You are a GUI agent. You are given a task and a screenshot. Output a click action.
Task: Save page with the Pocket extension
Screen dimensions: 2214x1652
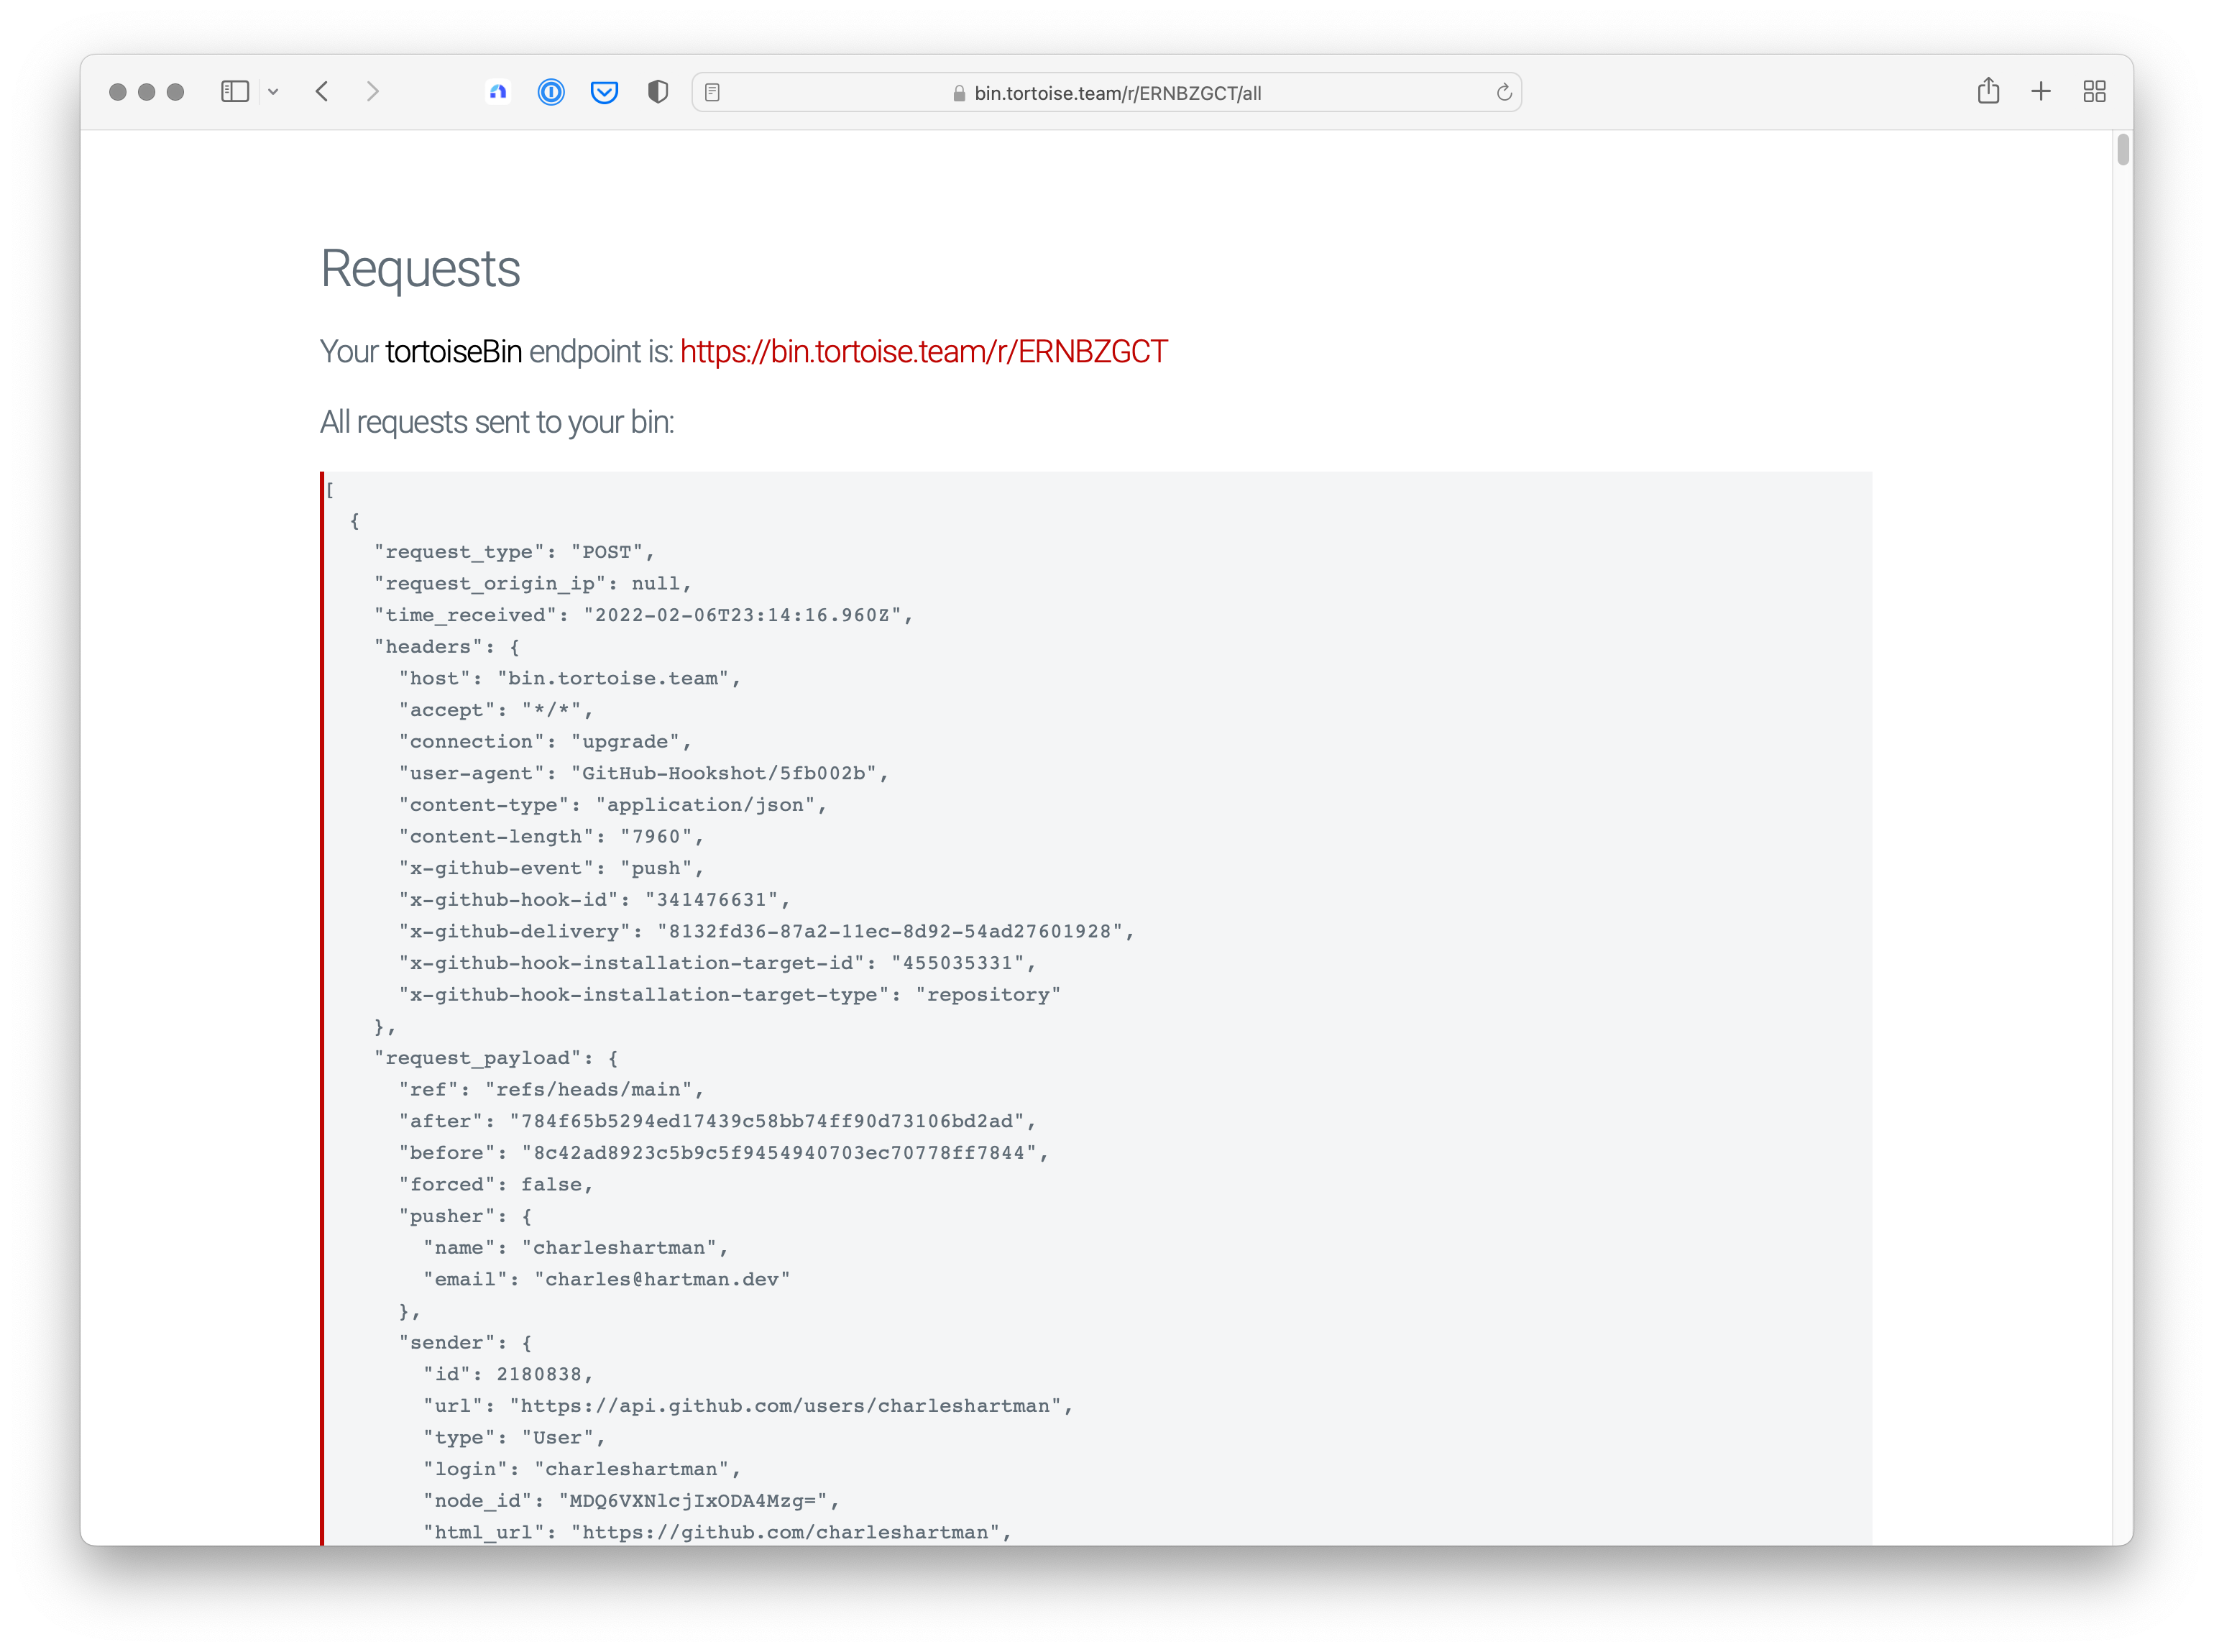604,91
